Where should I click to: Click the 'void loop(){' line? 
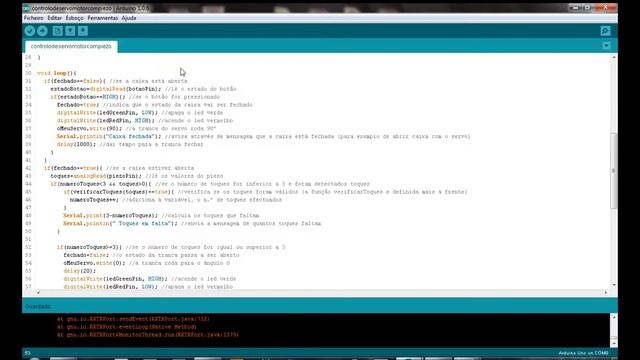57,73
